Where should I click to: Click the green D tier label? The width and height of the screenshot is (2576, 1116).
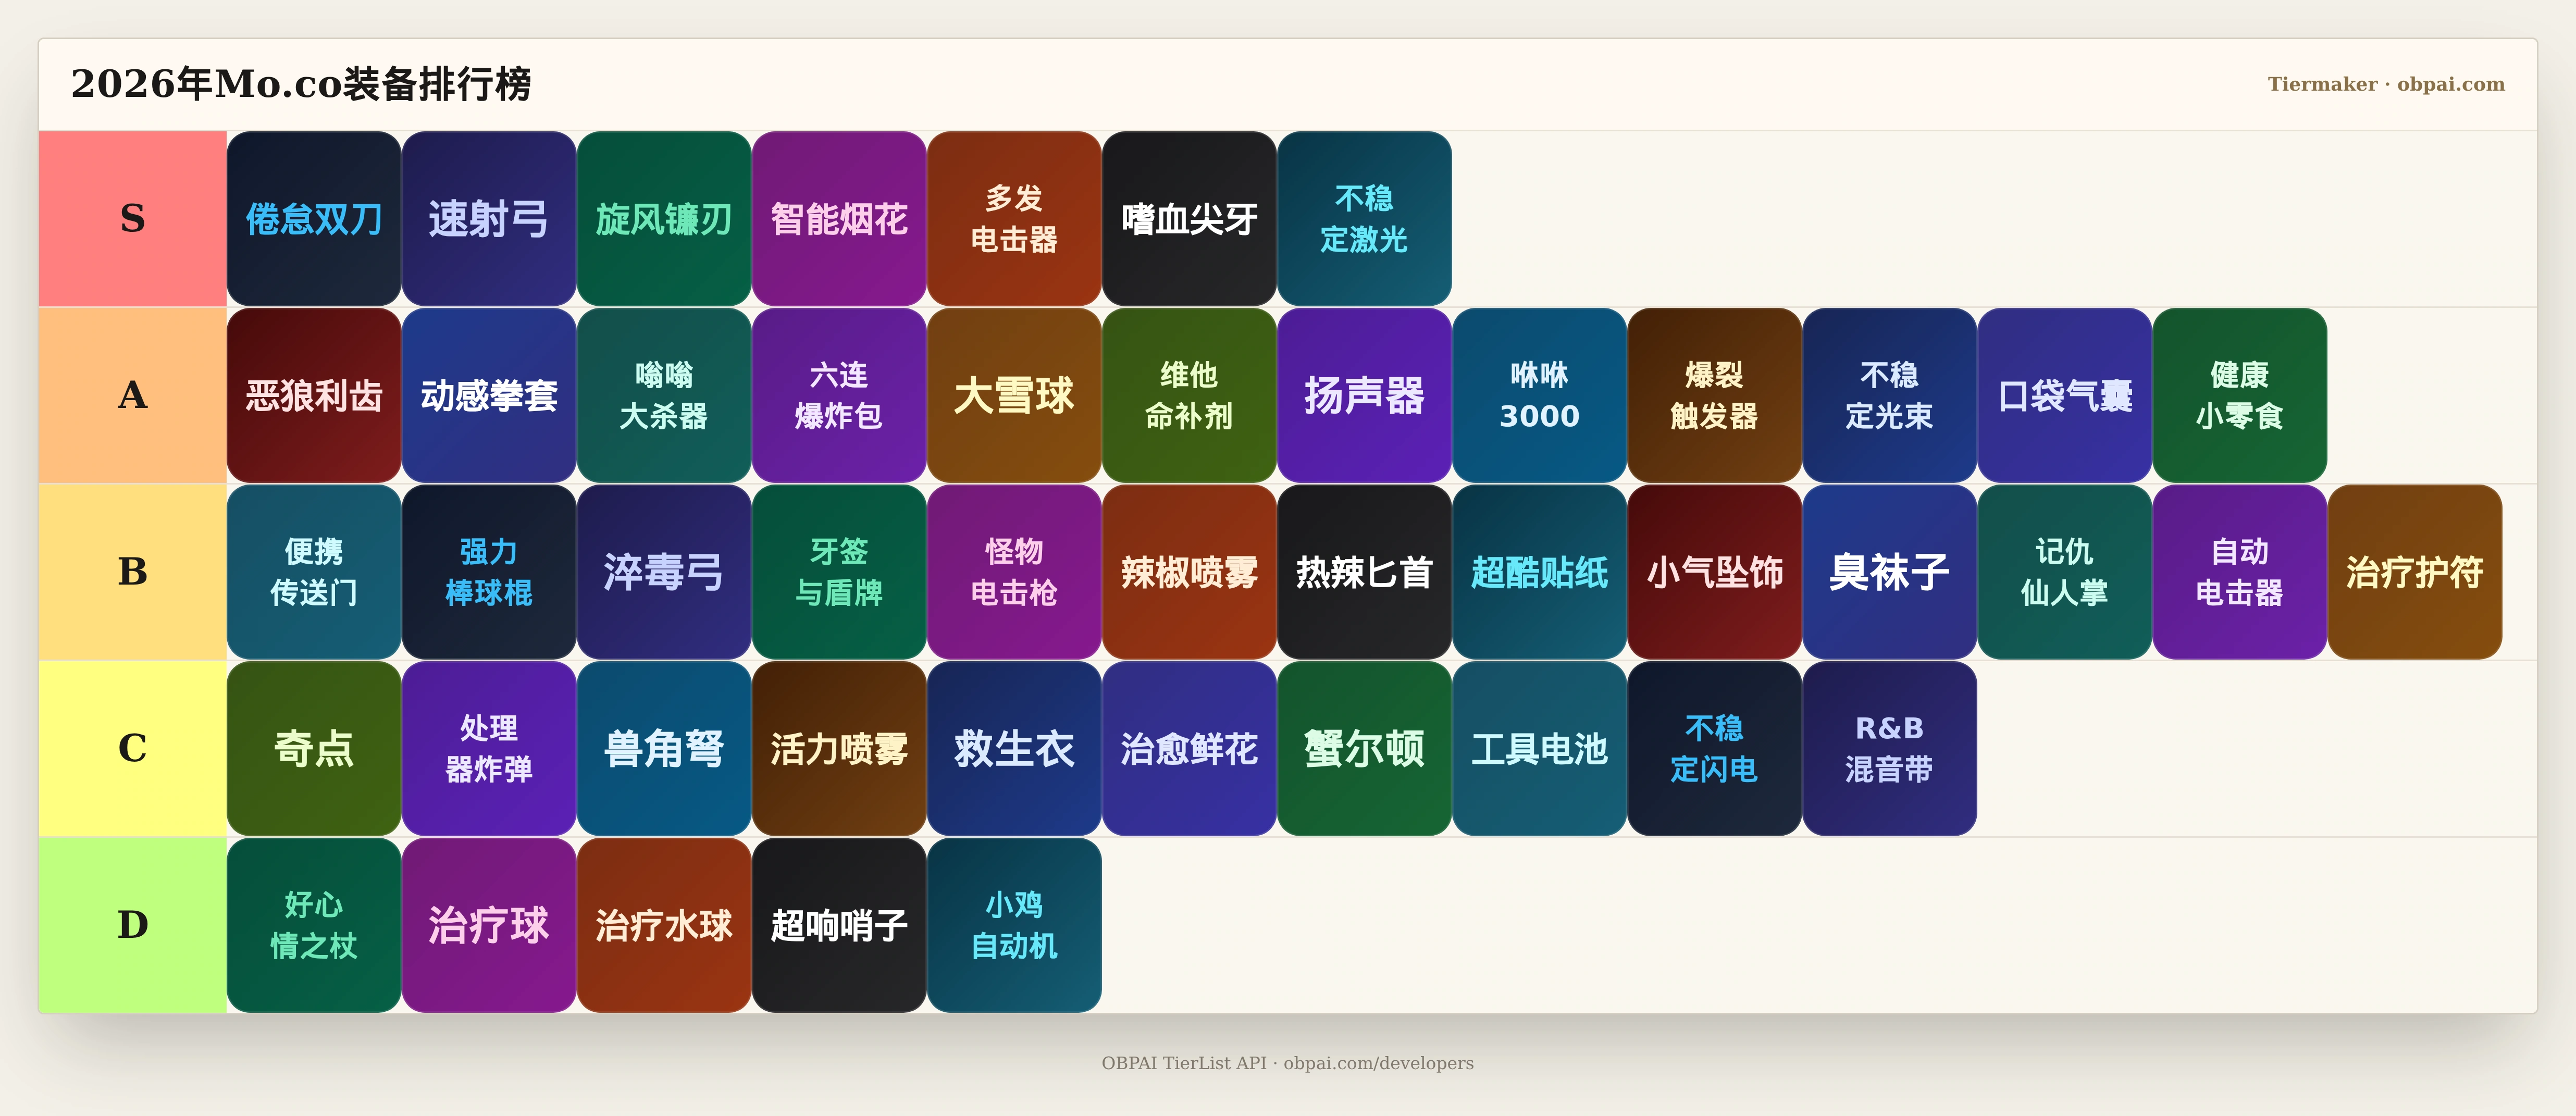(133, 925)
